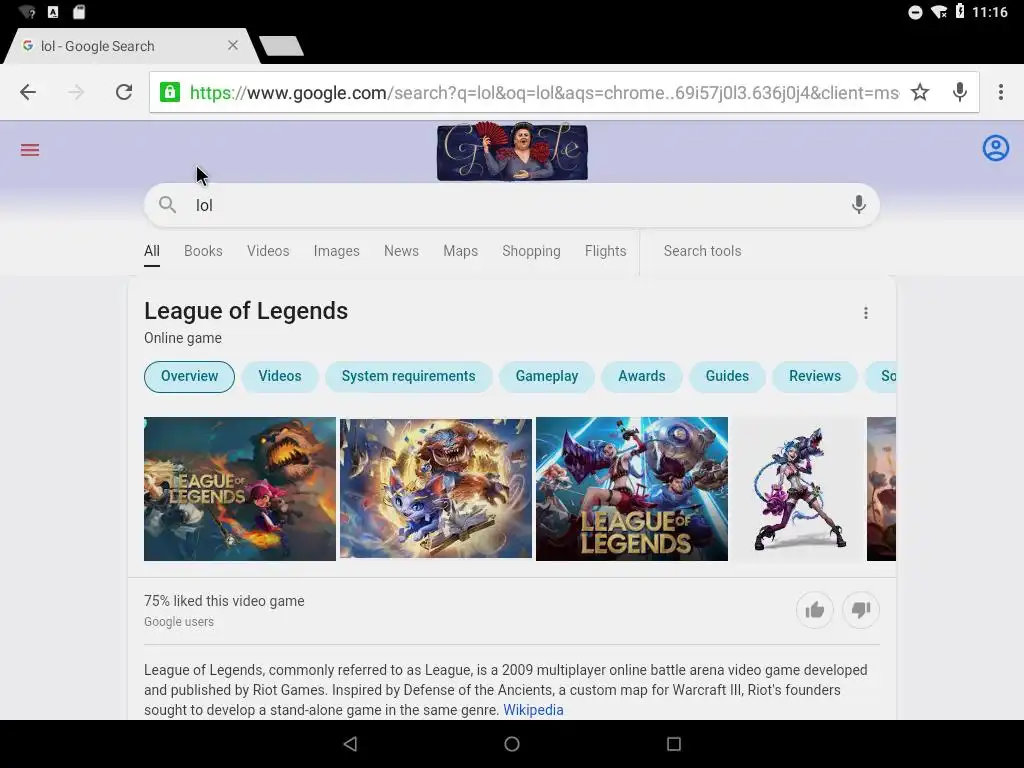
Task: Switch to News results
Action: (401, 251)
